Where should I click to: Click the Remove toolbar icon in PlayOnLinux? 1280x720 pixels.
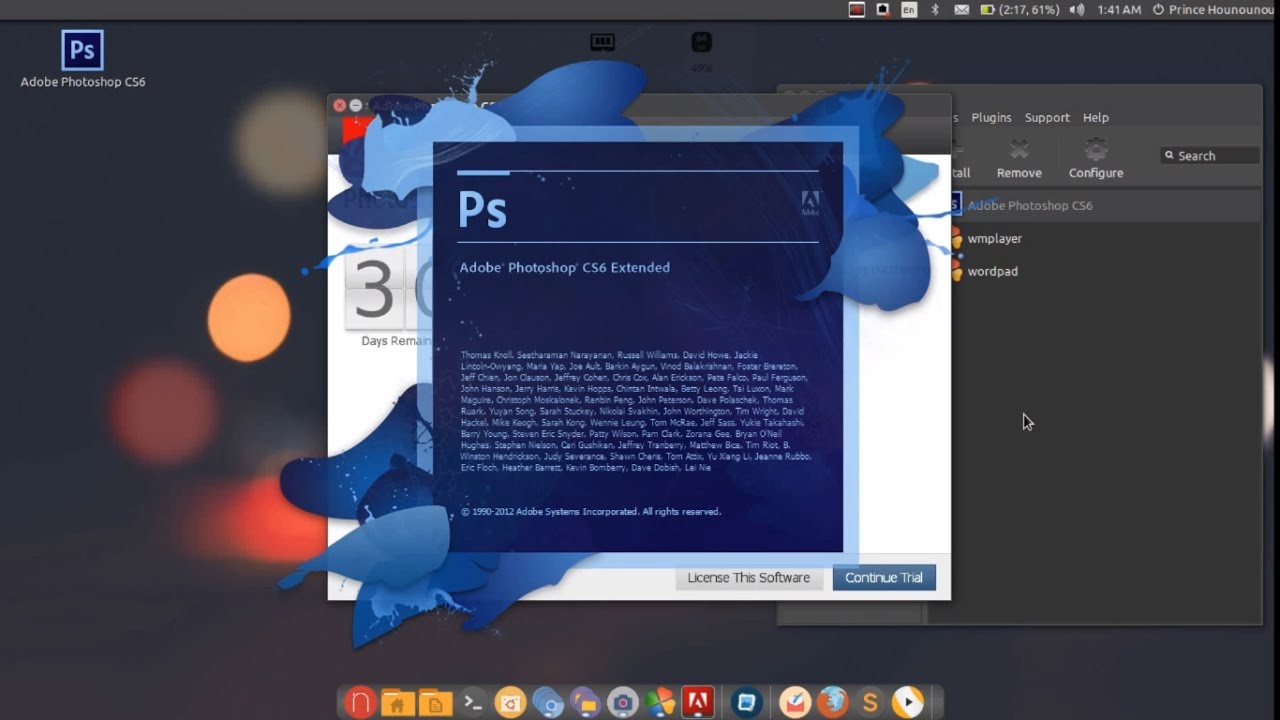pos(1019,150)
